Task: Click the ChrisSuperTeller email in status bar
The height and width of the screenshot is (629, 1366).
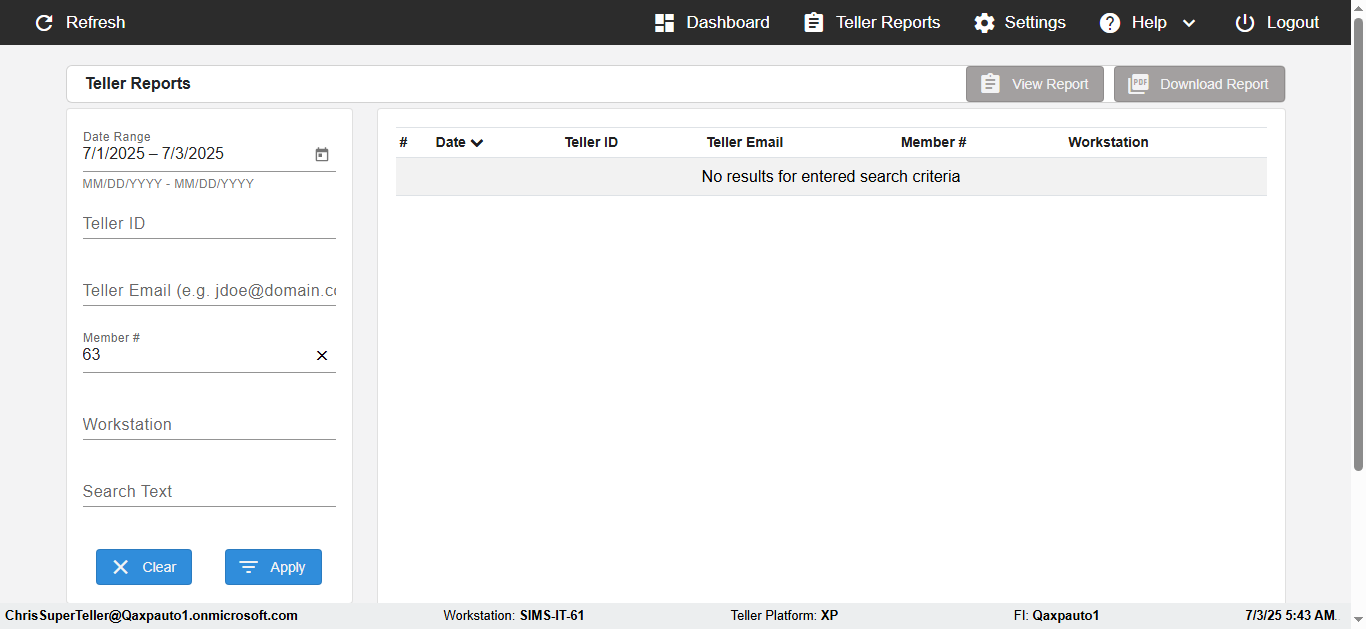Action: coord(151,615)
